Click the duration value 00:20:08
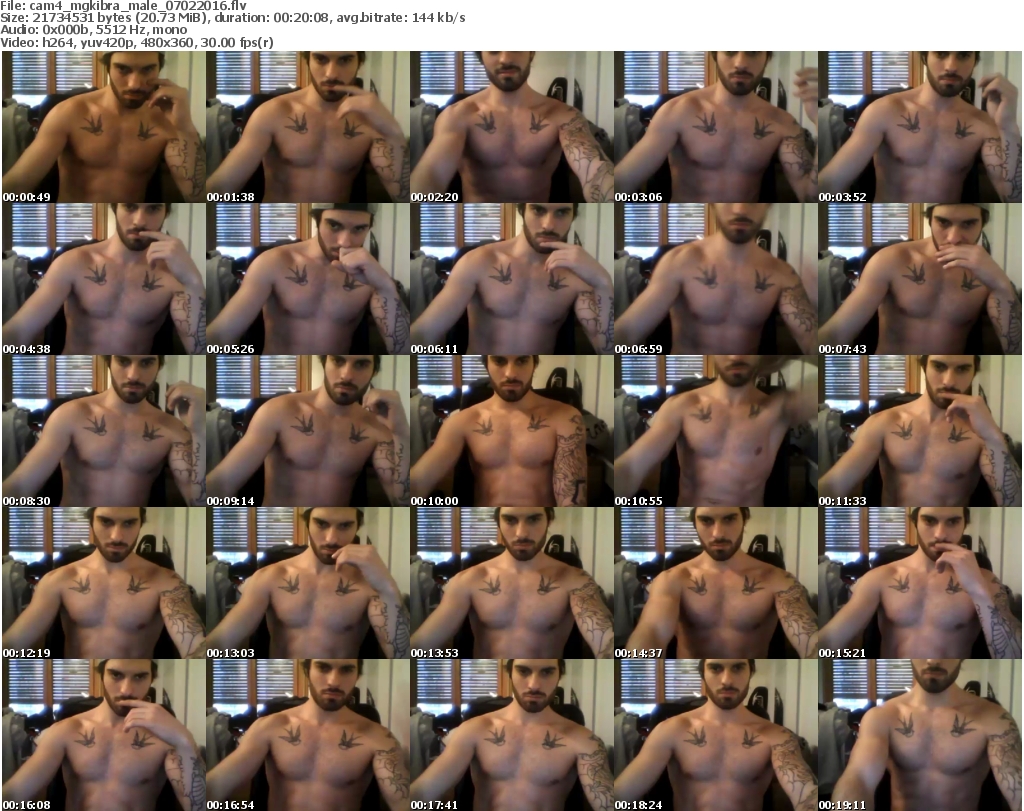The height and width of the screenshot is (811, 1024). [x=300, y=18]
